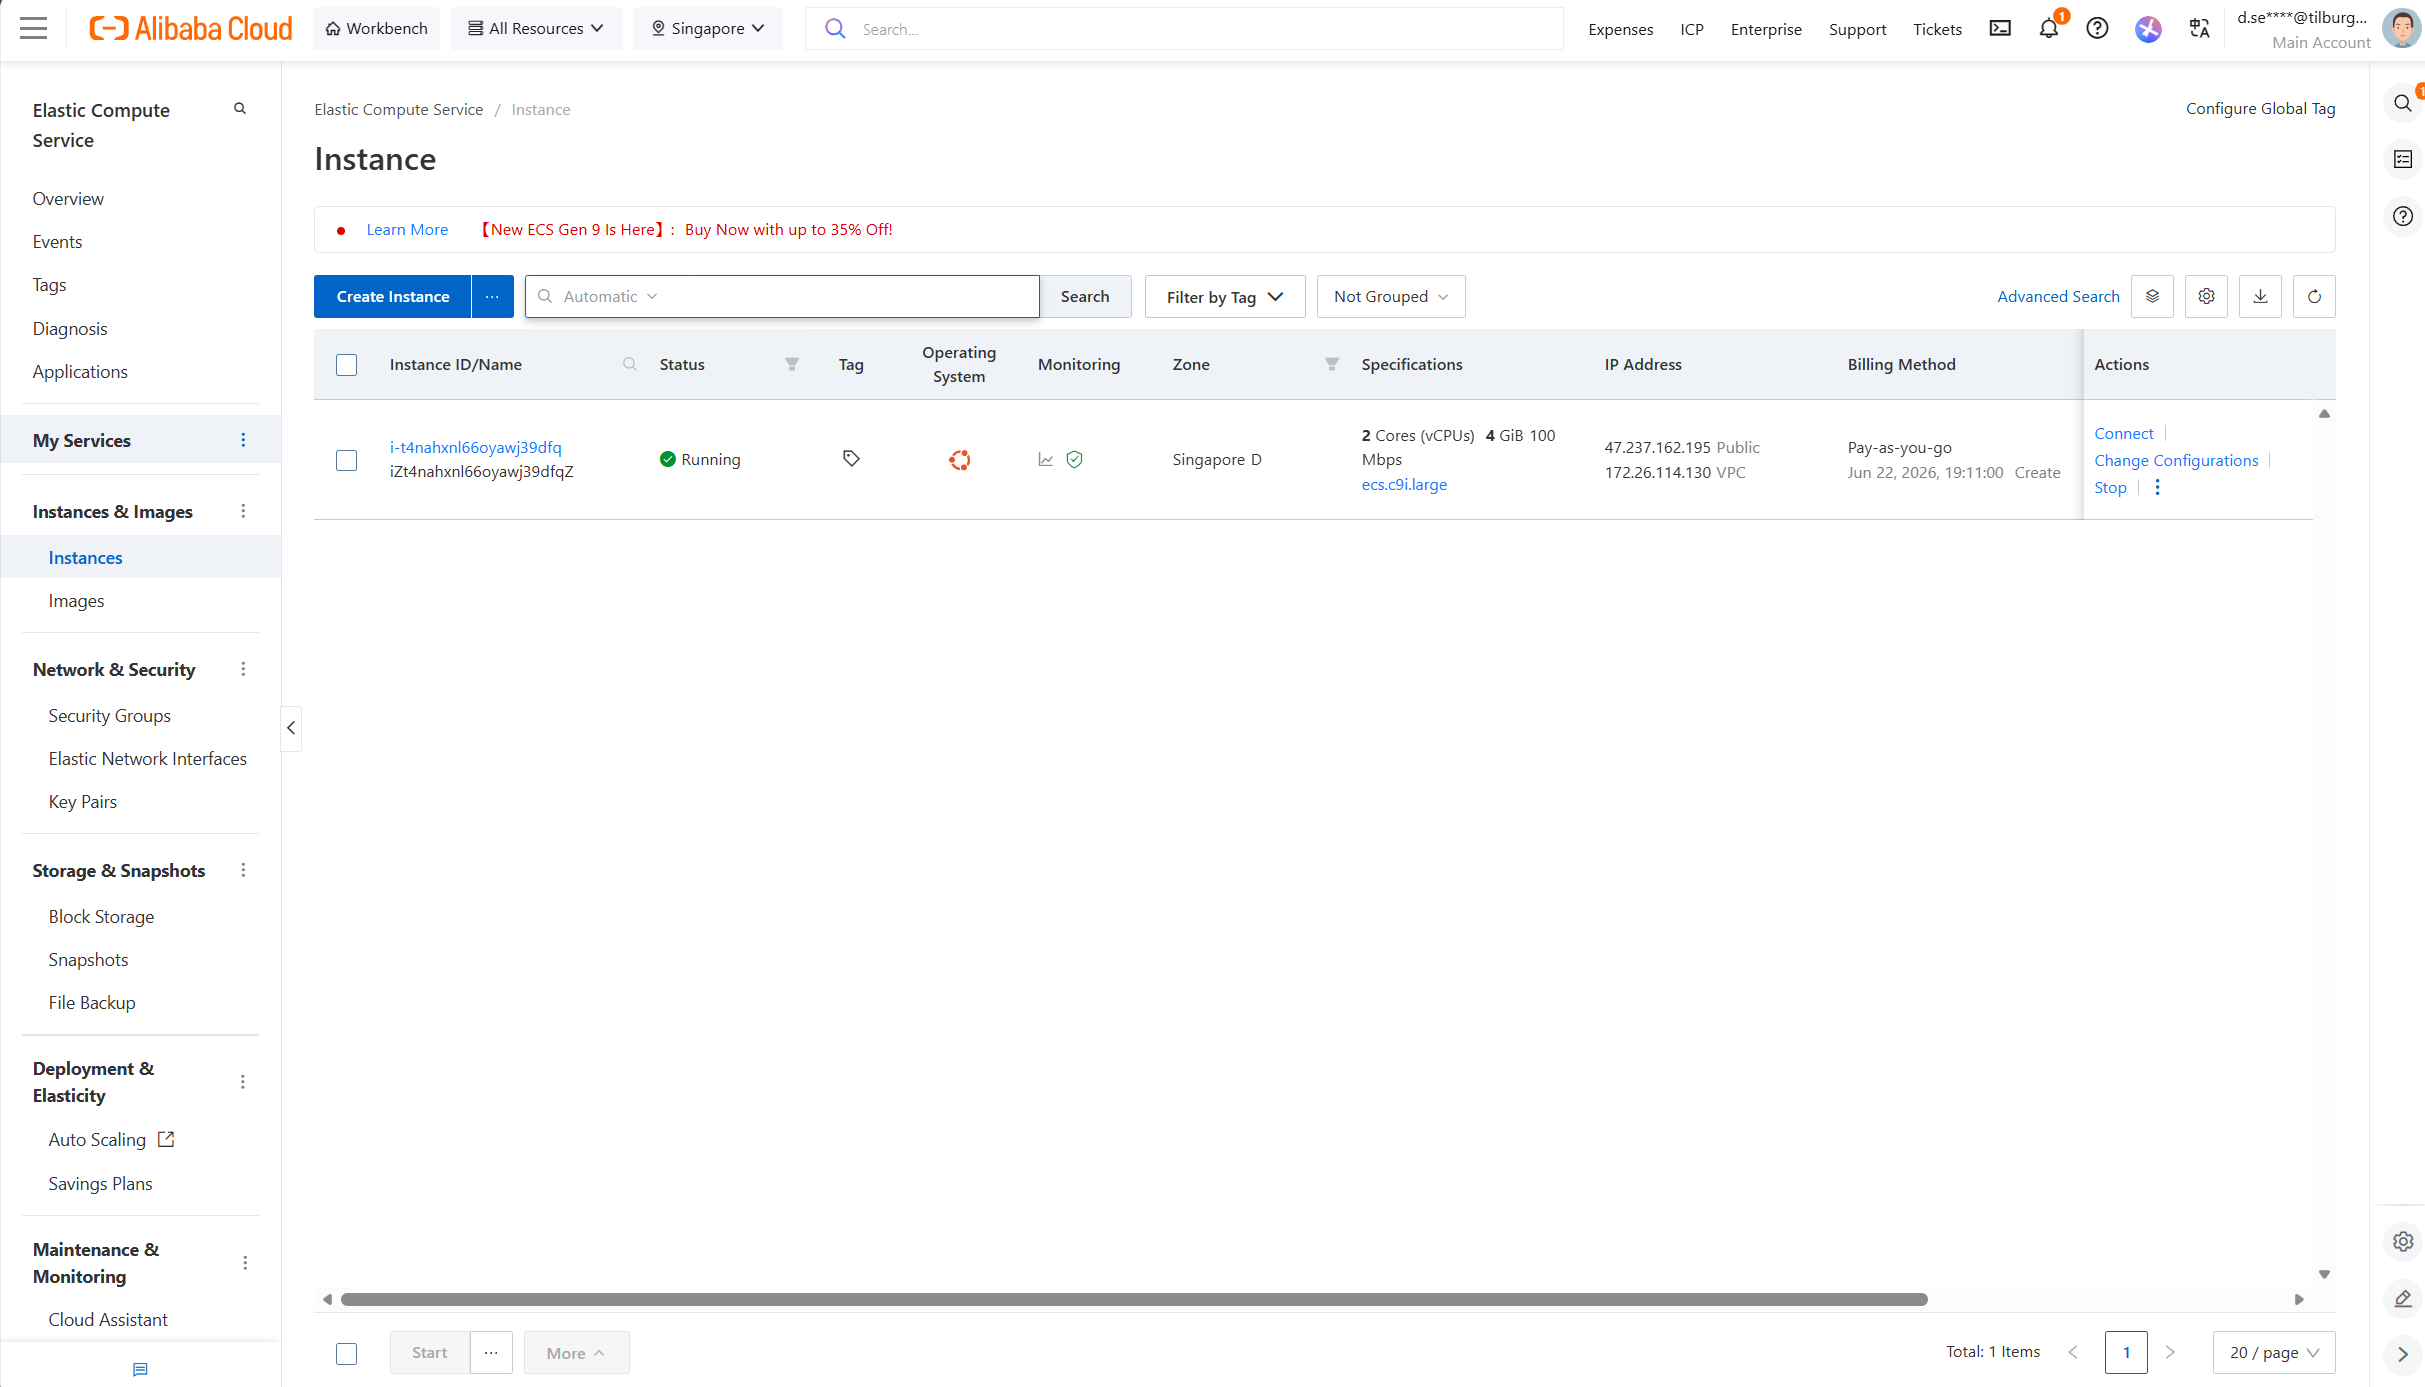Open the user avatar profile
The image size is (2425, 1387).
[x=2402, y=28]
